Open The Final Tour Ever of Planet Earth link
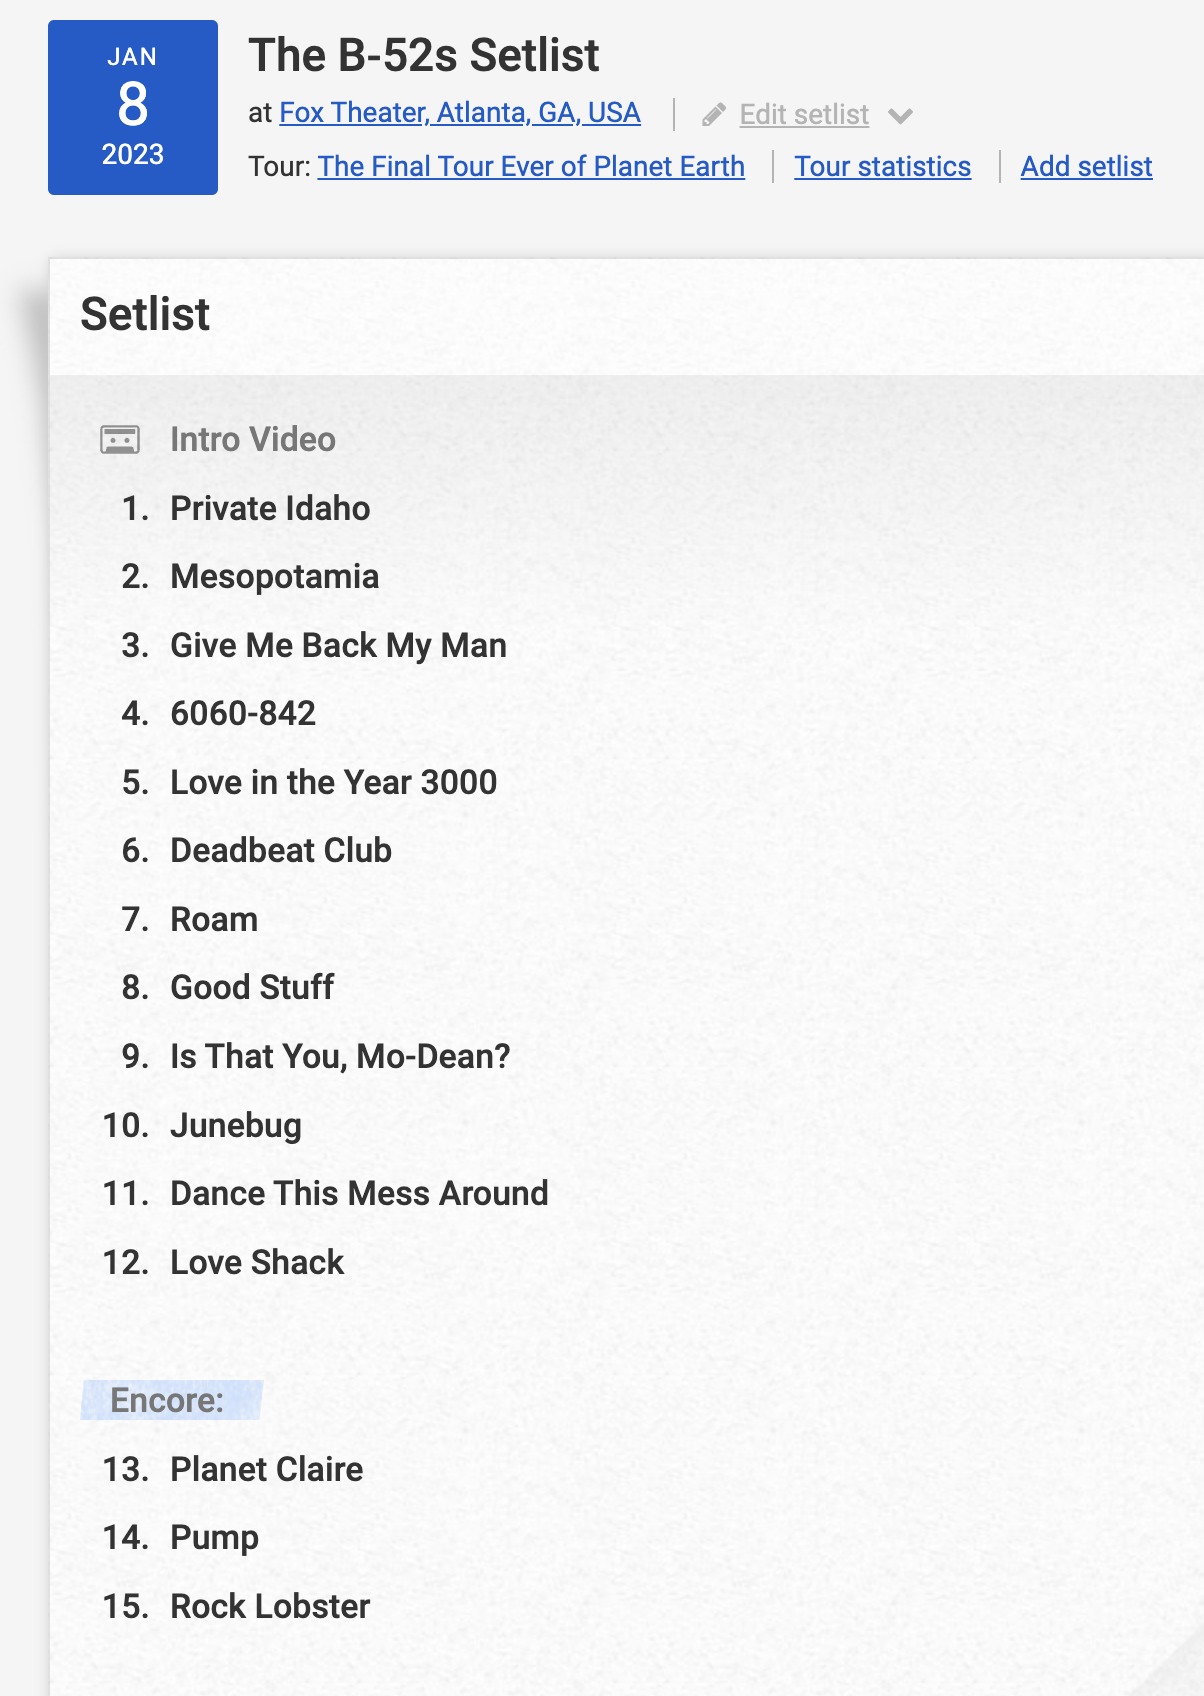Viewport: 1204px width, 1696px height. tap(531, 166)
